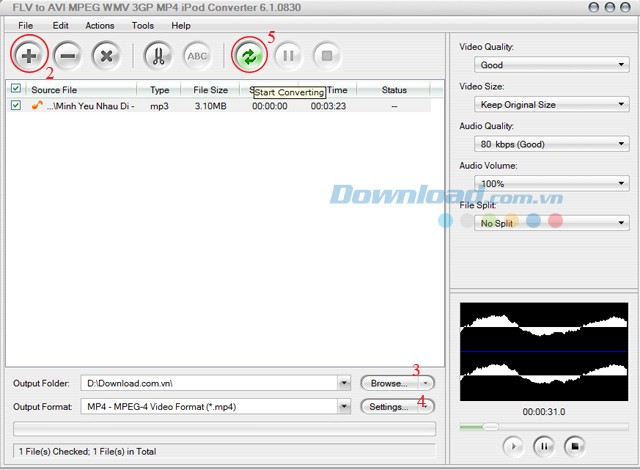Uncheck the Minh Yeu Nhau Di file checkbox
The height and width of the screenshot is (470, 640).
(x=16, y=105)
